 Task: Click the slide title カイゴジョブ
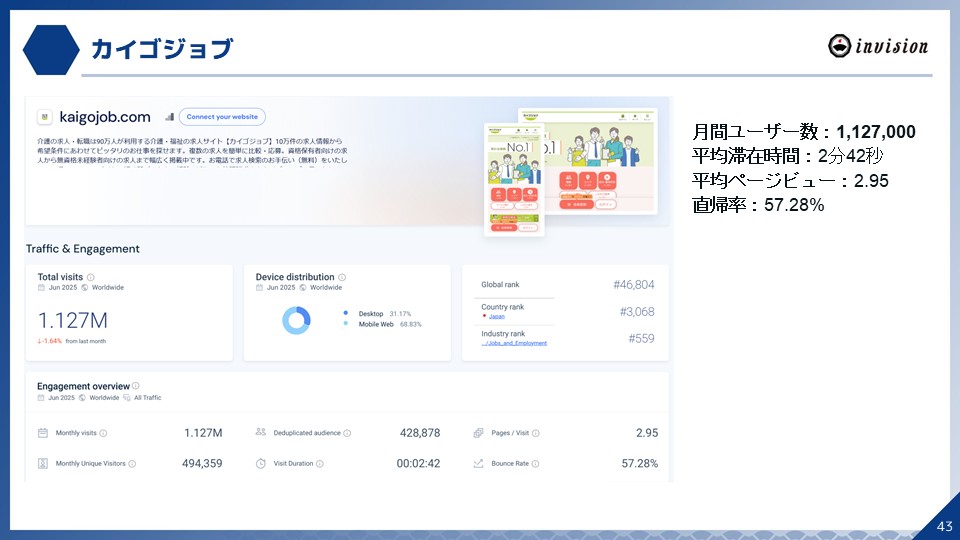162,48
